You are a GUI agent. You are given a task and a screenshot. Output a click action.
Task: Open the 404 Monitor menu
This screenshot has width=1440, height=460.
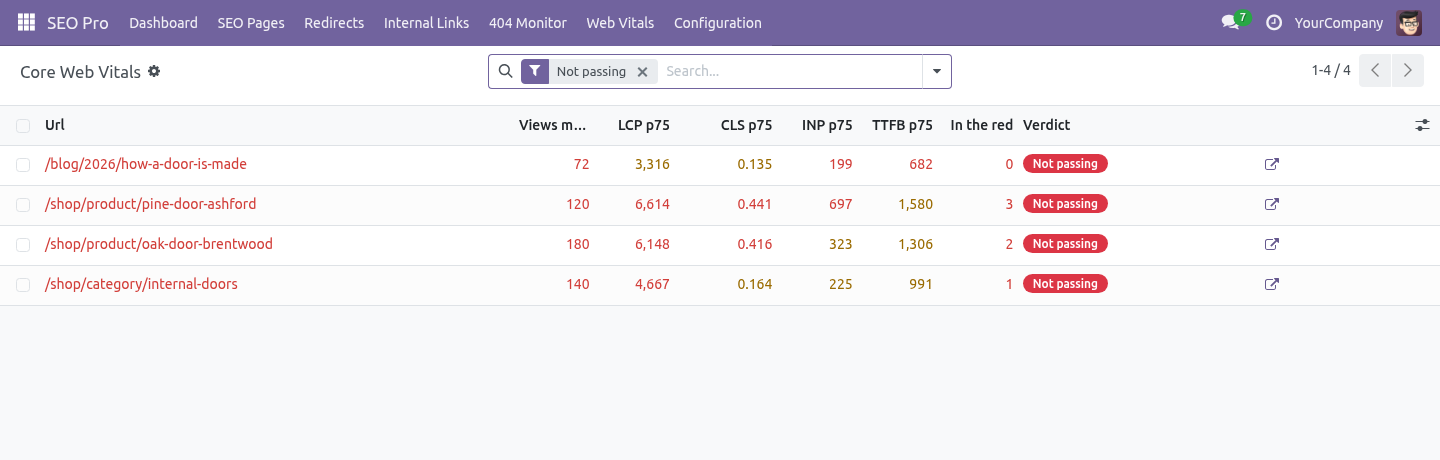pos(528,22)
